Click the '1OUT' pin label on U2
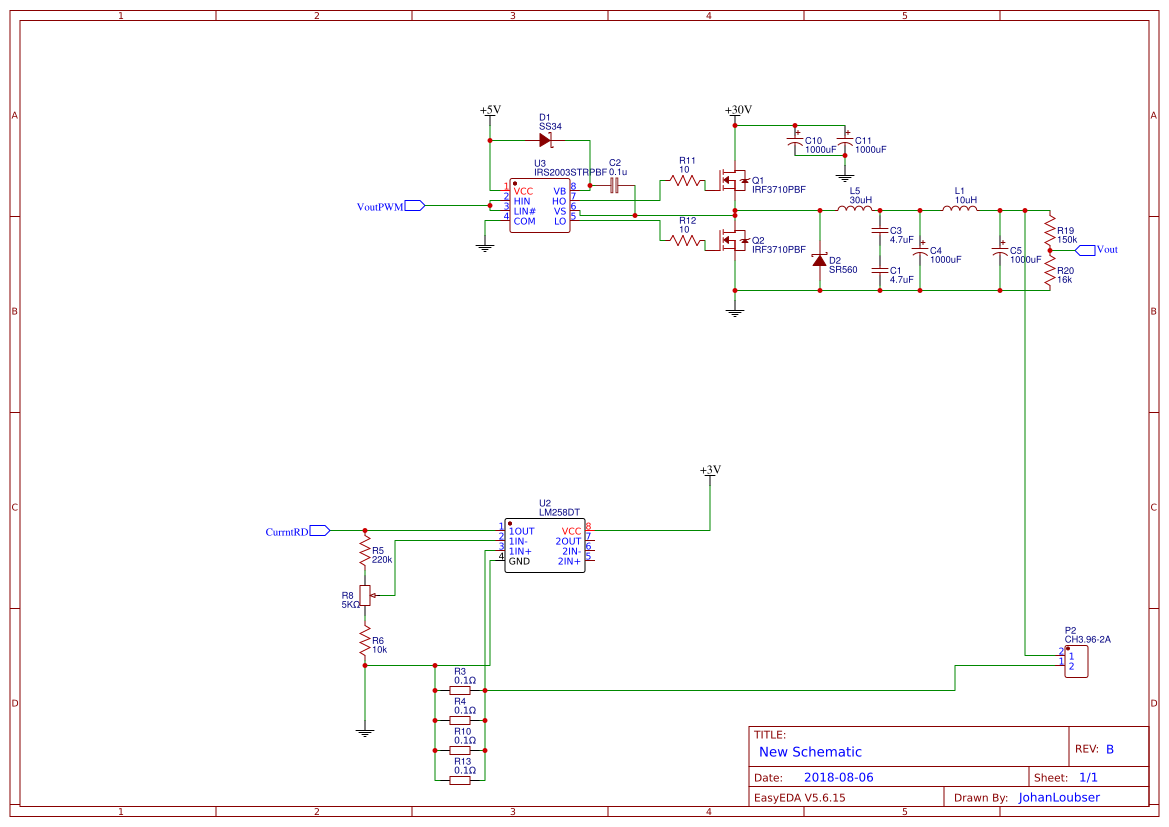1169x827 pixels. (x=521, y=532)
